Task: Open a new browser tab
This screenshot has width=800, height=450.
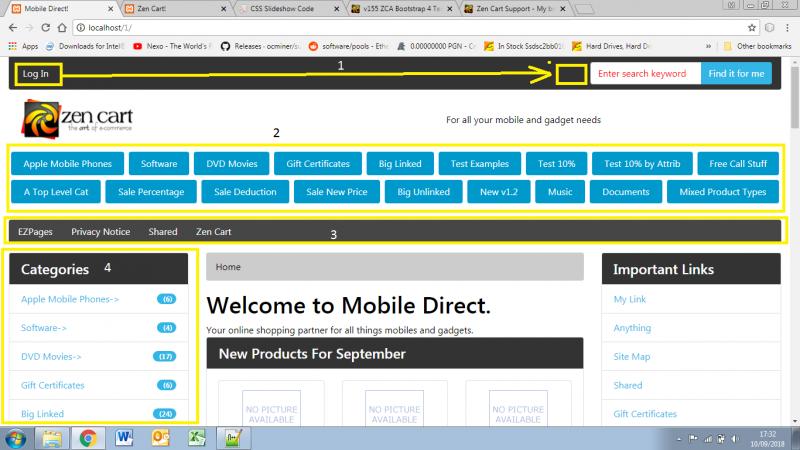Action: coord(584,9)
